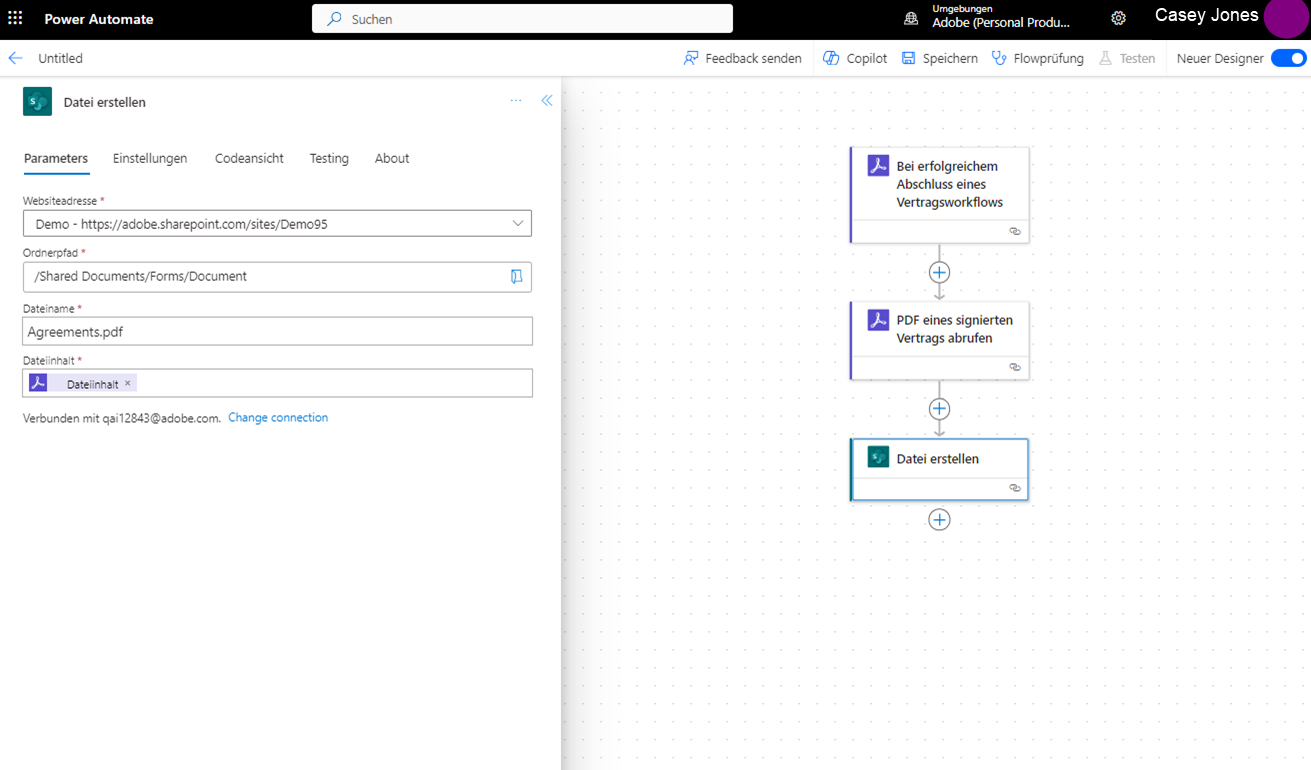Click inside the Dateiname input field

point(277,331)
